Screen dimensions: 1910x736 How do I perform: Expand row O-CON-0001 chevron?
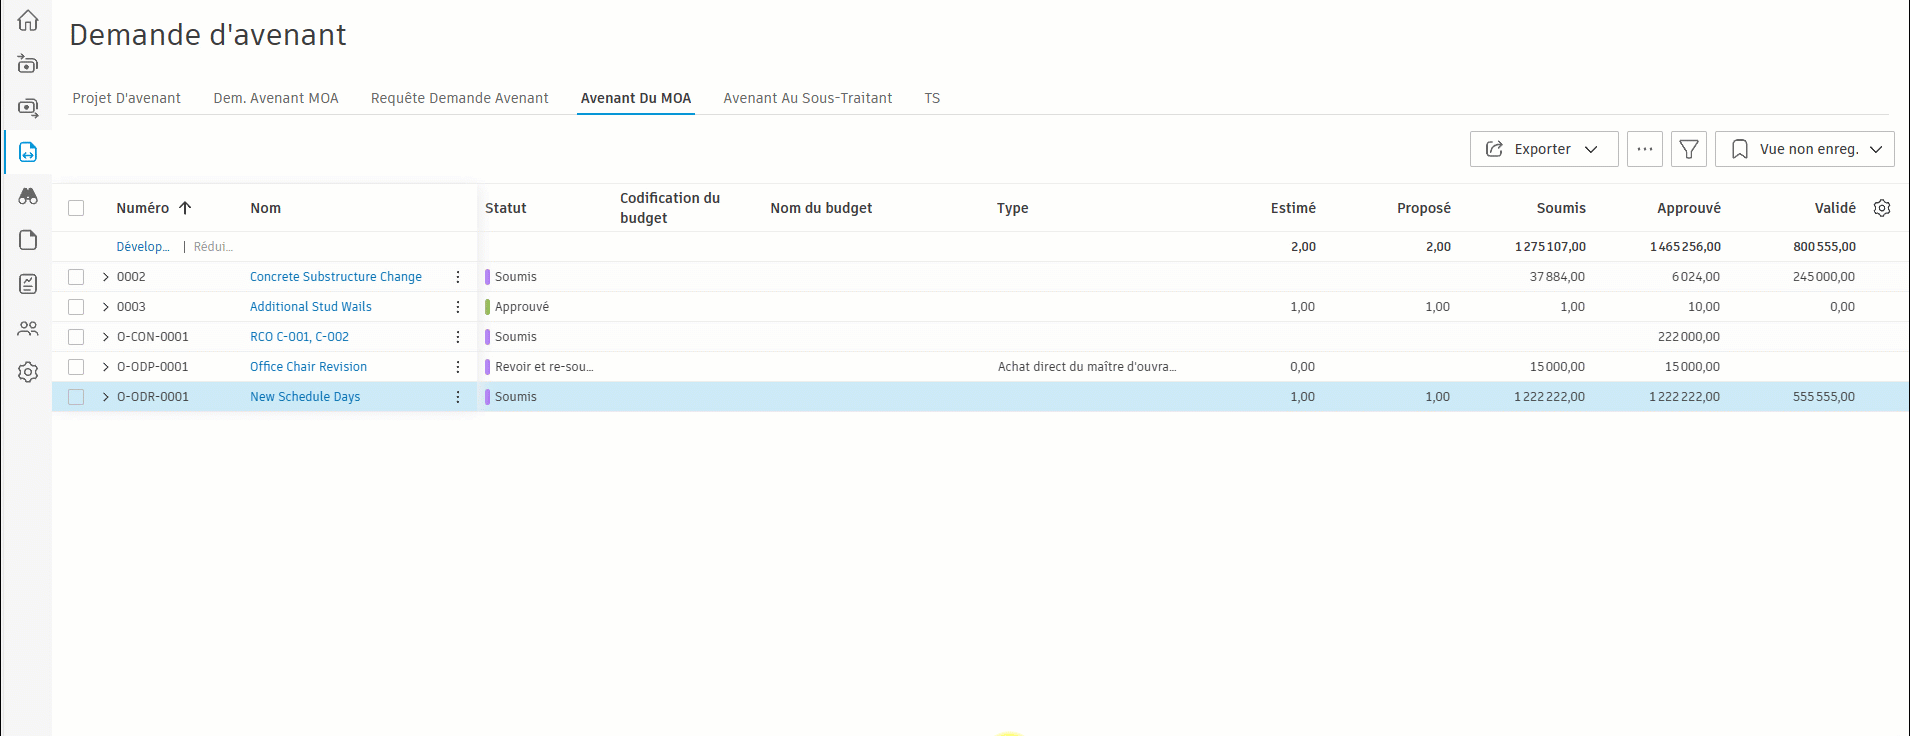coord(106,337)
